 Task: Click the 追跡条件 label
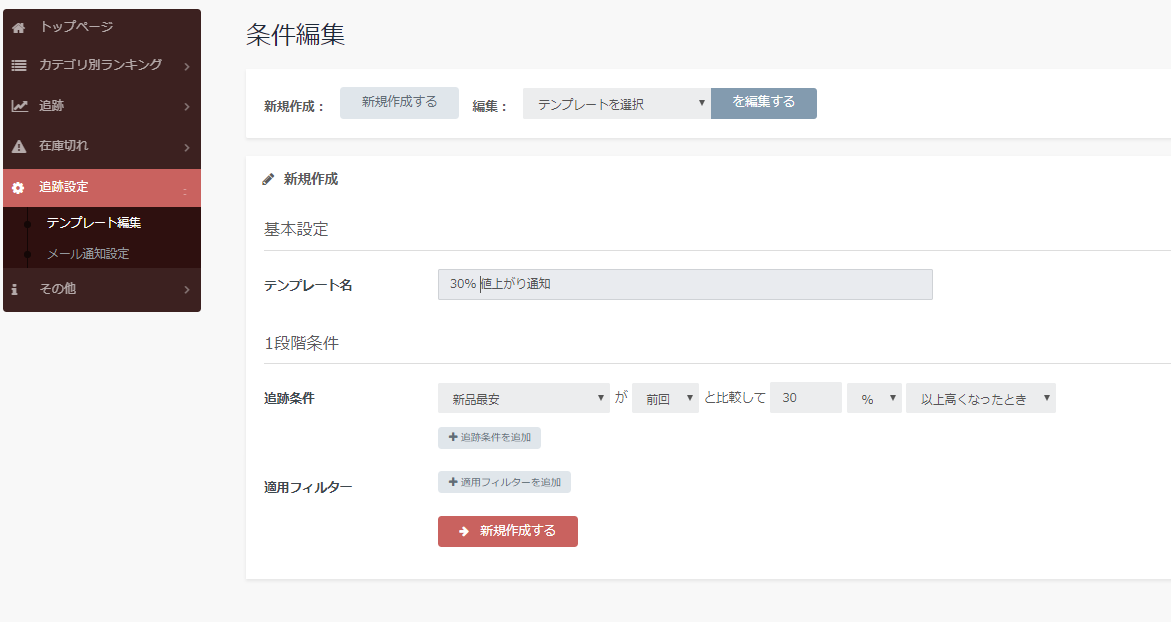tap(289, 399)
